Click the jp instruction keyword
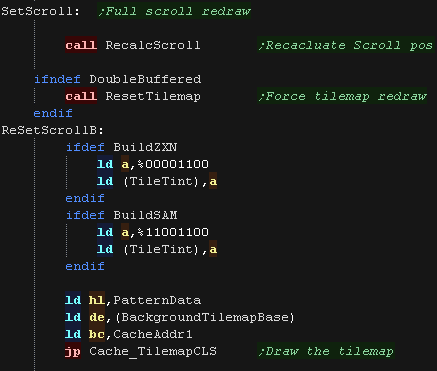Viewport: 437px width, 371px height. (73, 352)
